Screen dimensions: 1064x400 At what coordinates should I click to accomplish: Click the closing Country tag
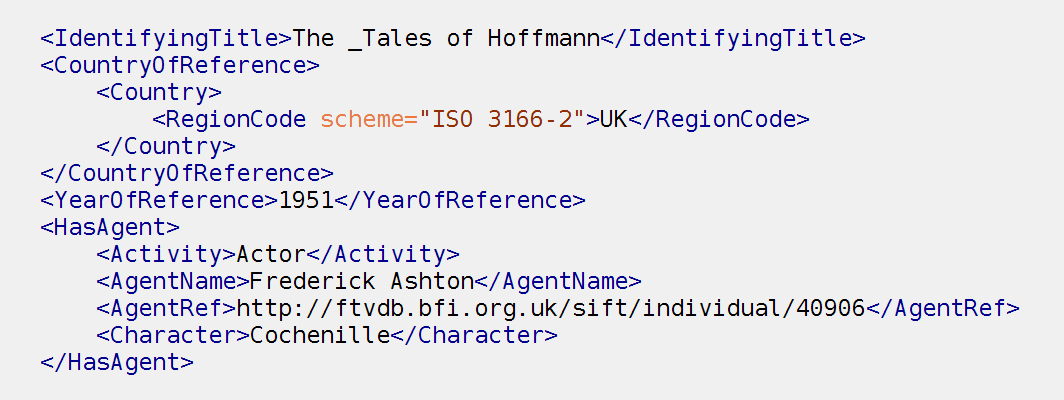click(166, 146)
